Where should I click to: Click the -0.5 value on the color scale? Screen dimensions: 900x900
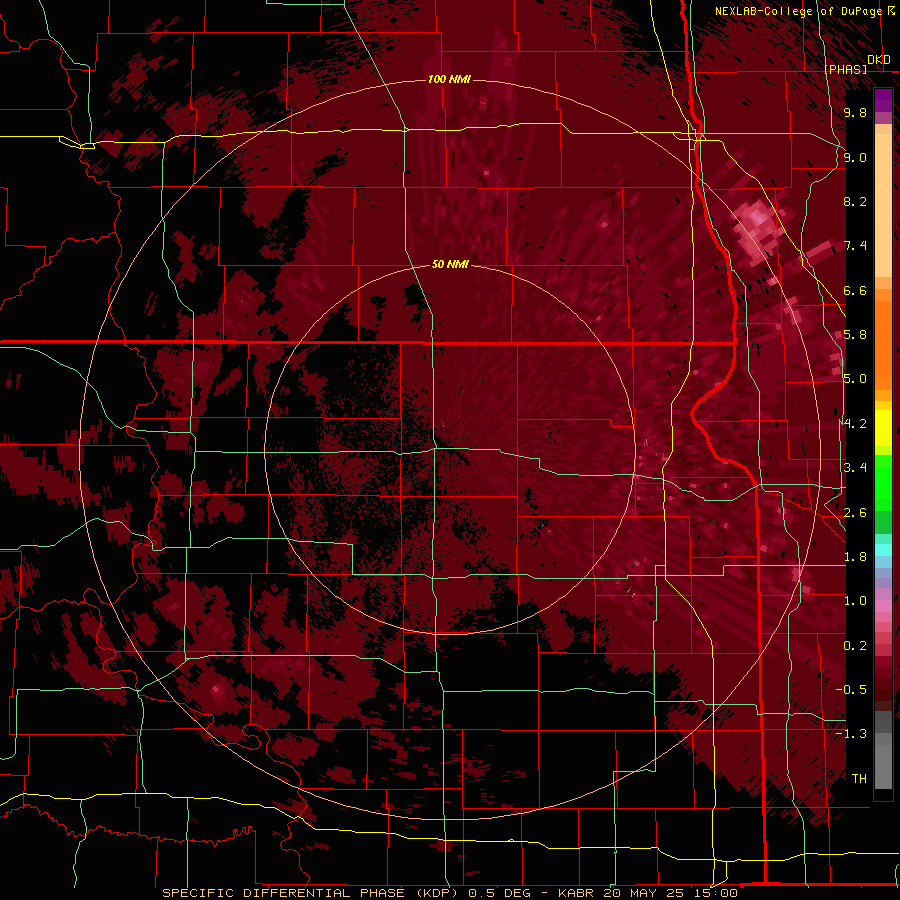851,690
